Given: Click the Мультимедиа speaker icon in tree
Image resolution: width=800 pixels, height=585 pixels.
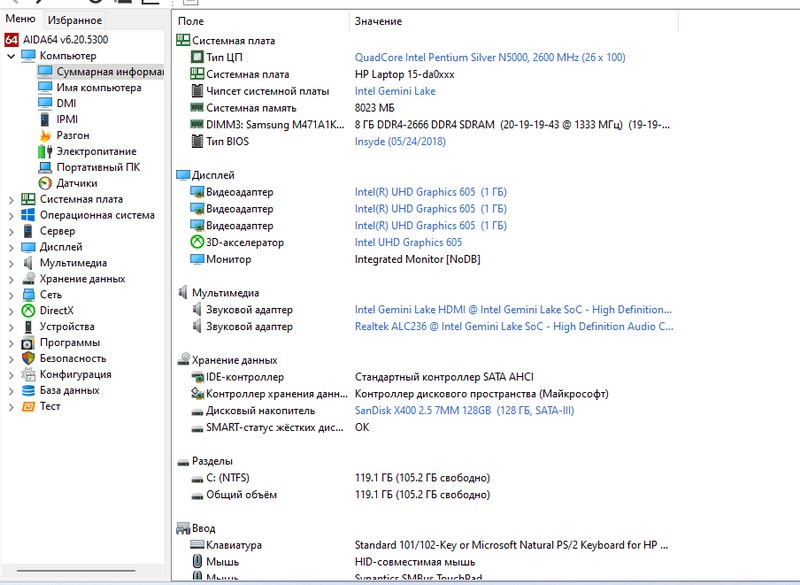Looking at the screenshot, I should tap(28, 263).
